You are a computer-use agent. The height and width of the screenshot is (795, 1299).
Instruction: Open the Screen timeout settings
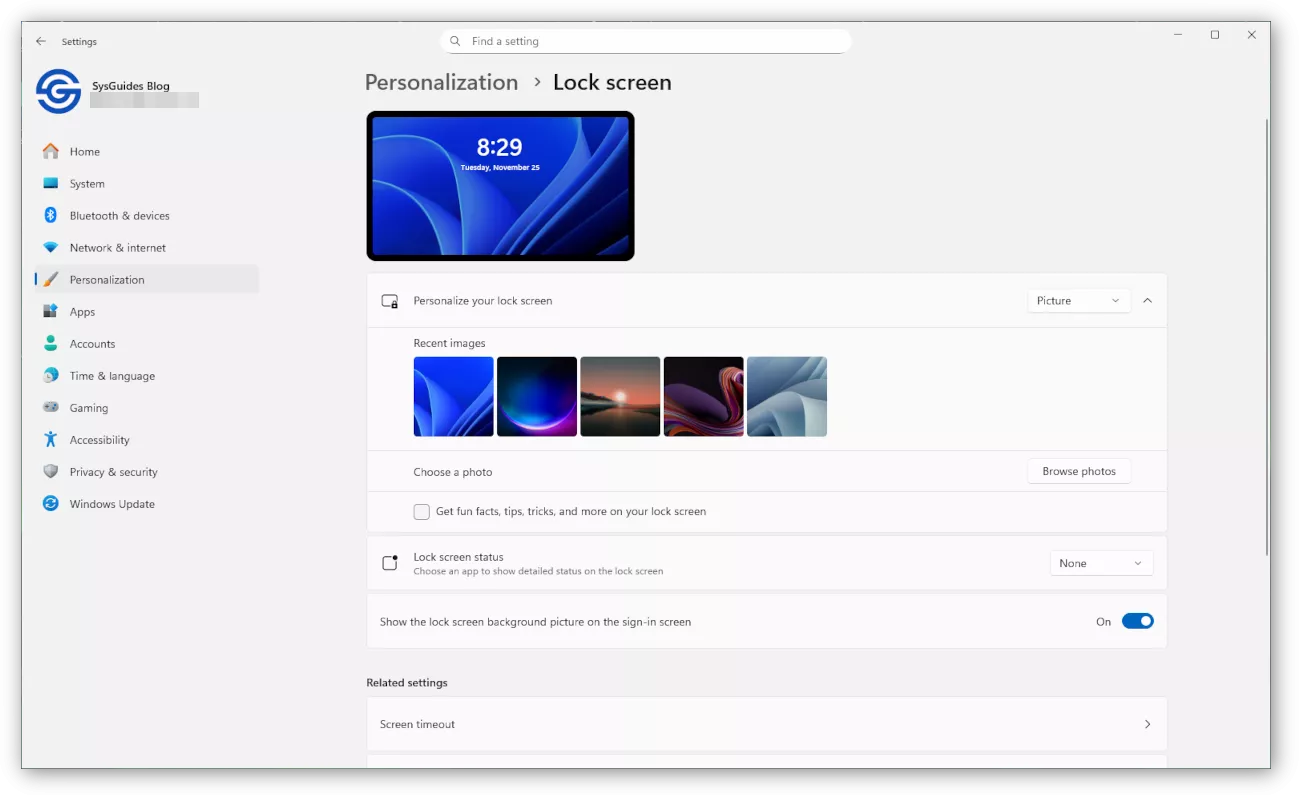766,723
